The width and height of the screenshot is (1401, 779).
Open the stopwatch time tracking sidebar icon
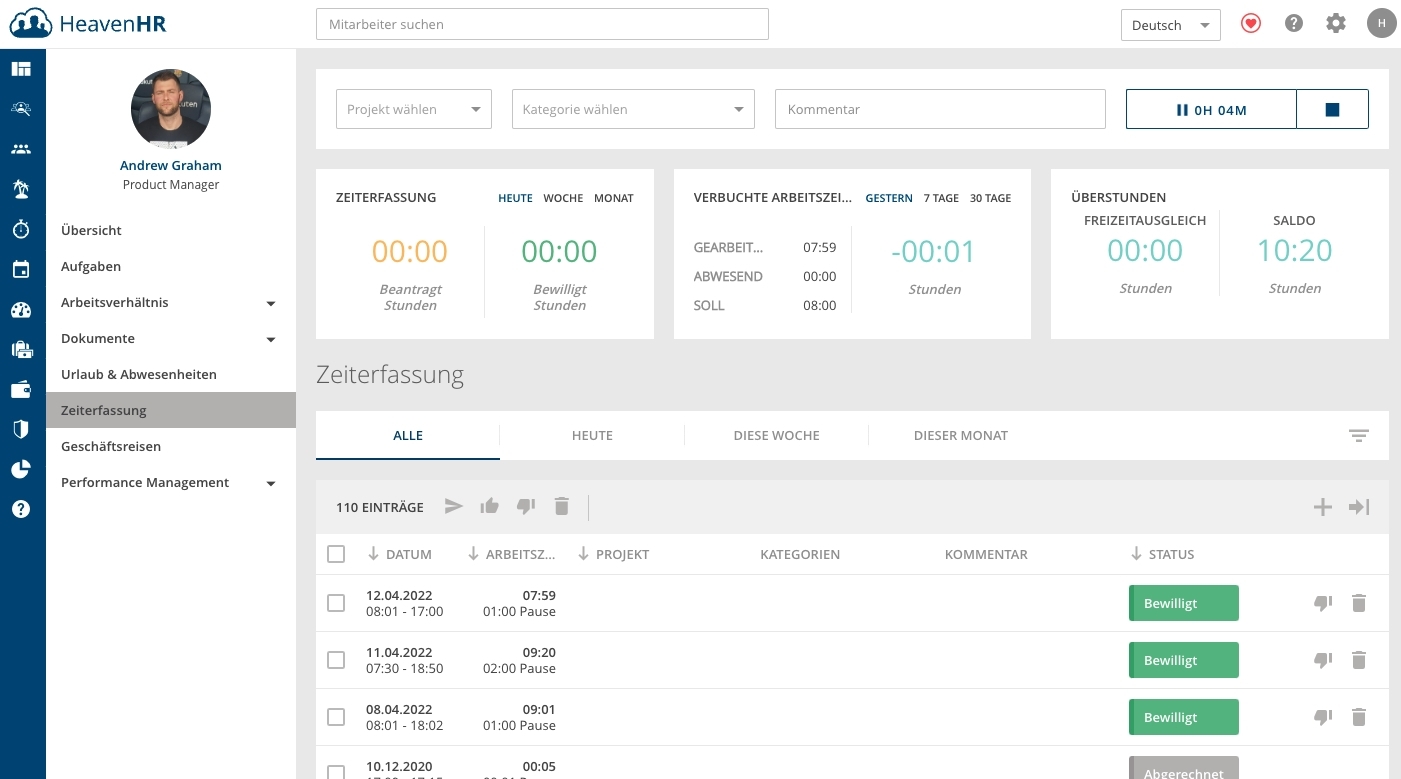point(21,229)
